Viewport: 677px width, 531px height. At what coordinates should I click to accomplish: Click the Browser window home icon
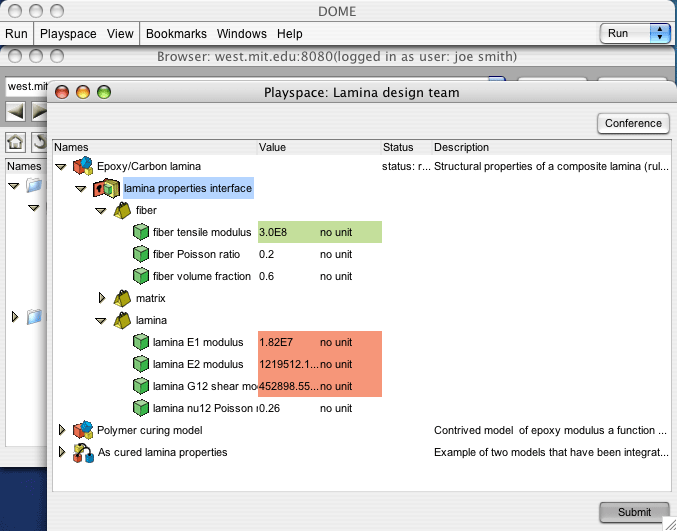16,142
